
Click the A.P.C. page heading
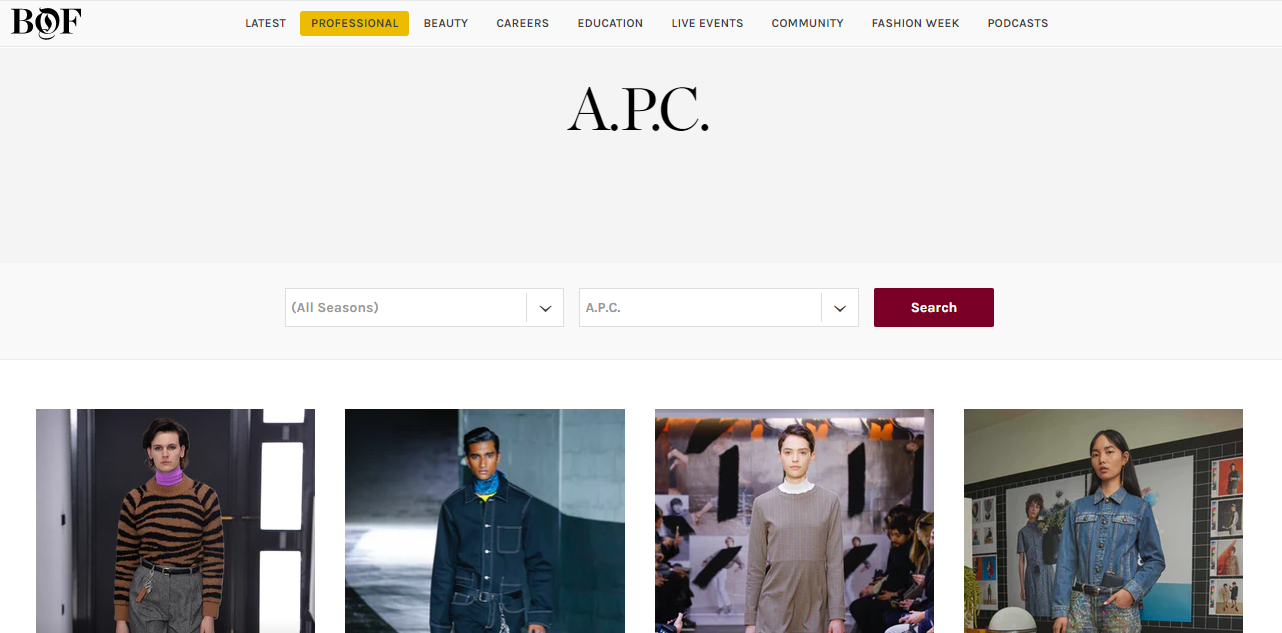click(639, 110)
